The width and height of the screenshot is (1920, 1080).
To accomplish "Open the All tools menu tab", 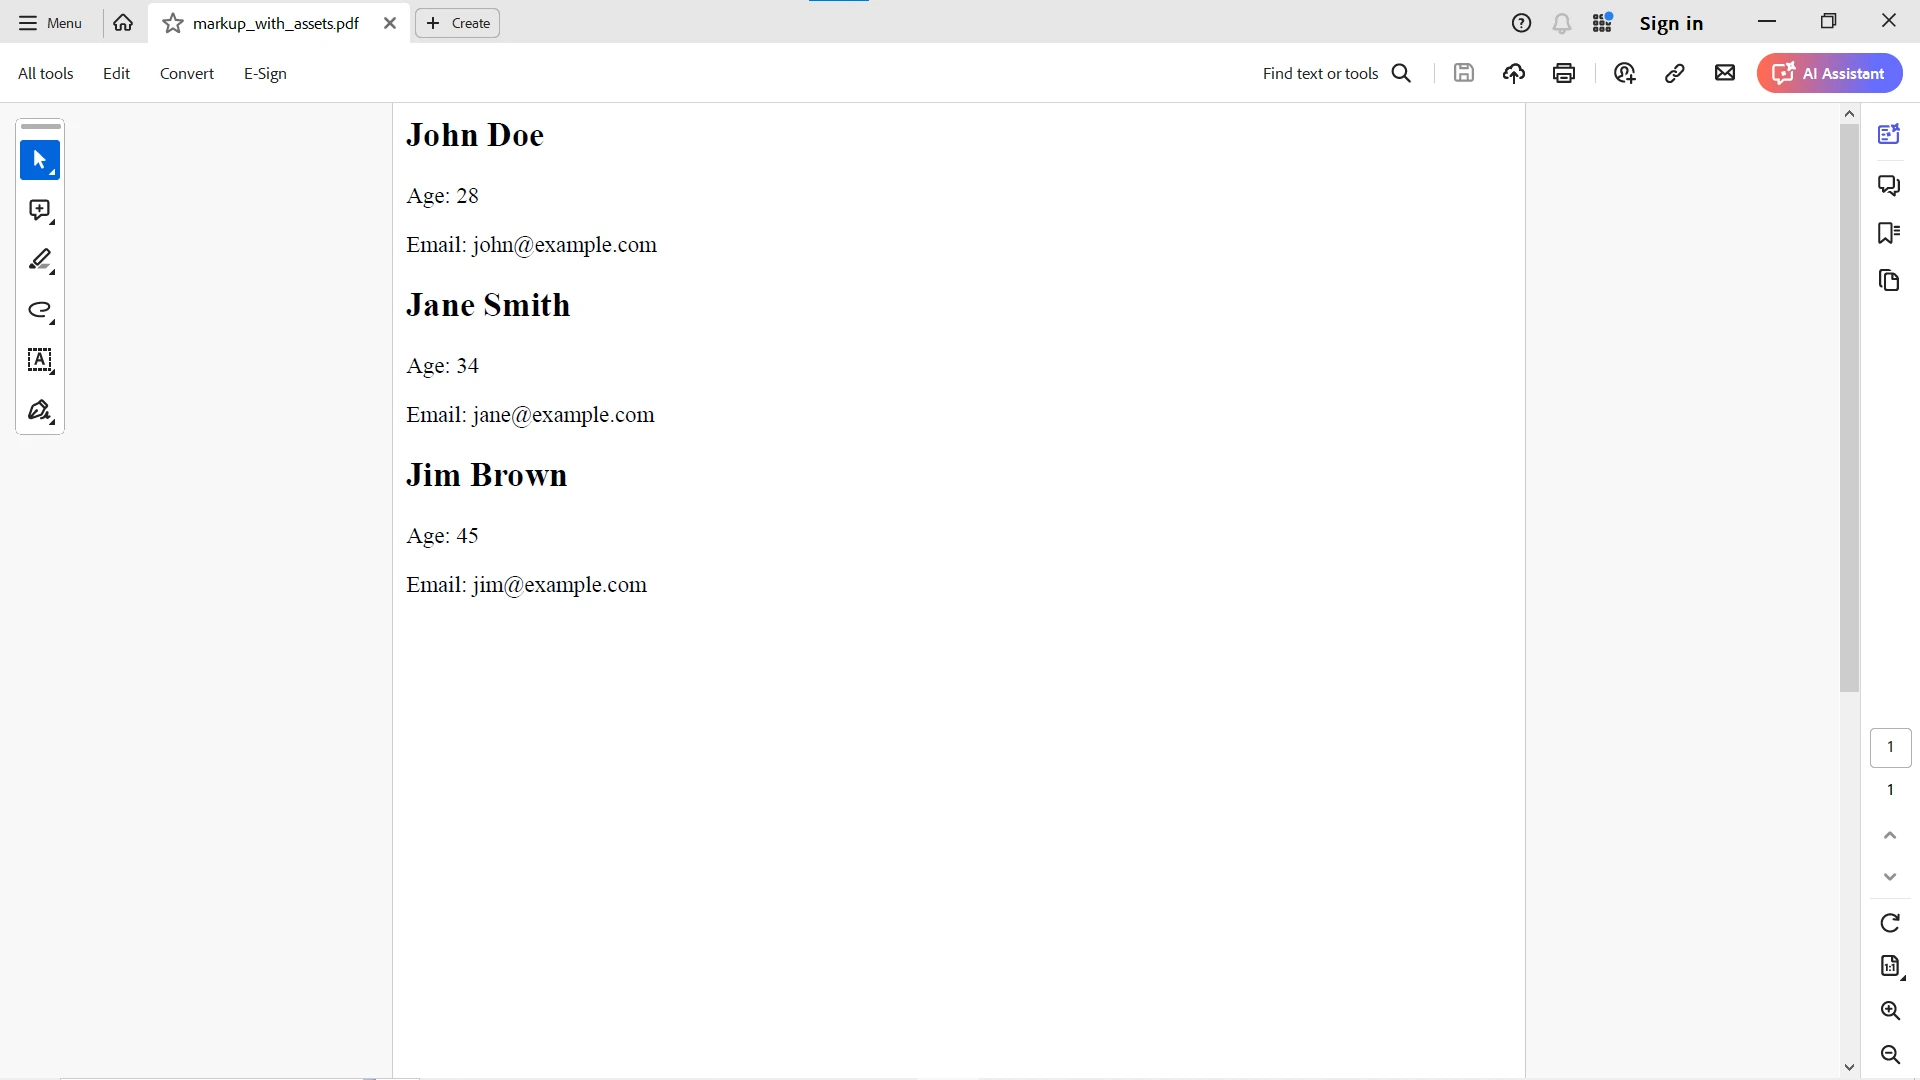I will point(45,73).
